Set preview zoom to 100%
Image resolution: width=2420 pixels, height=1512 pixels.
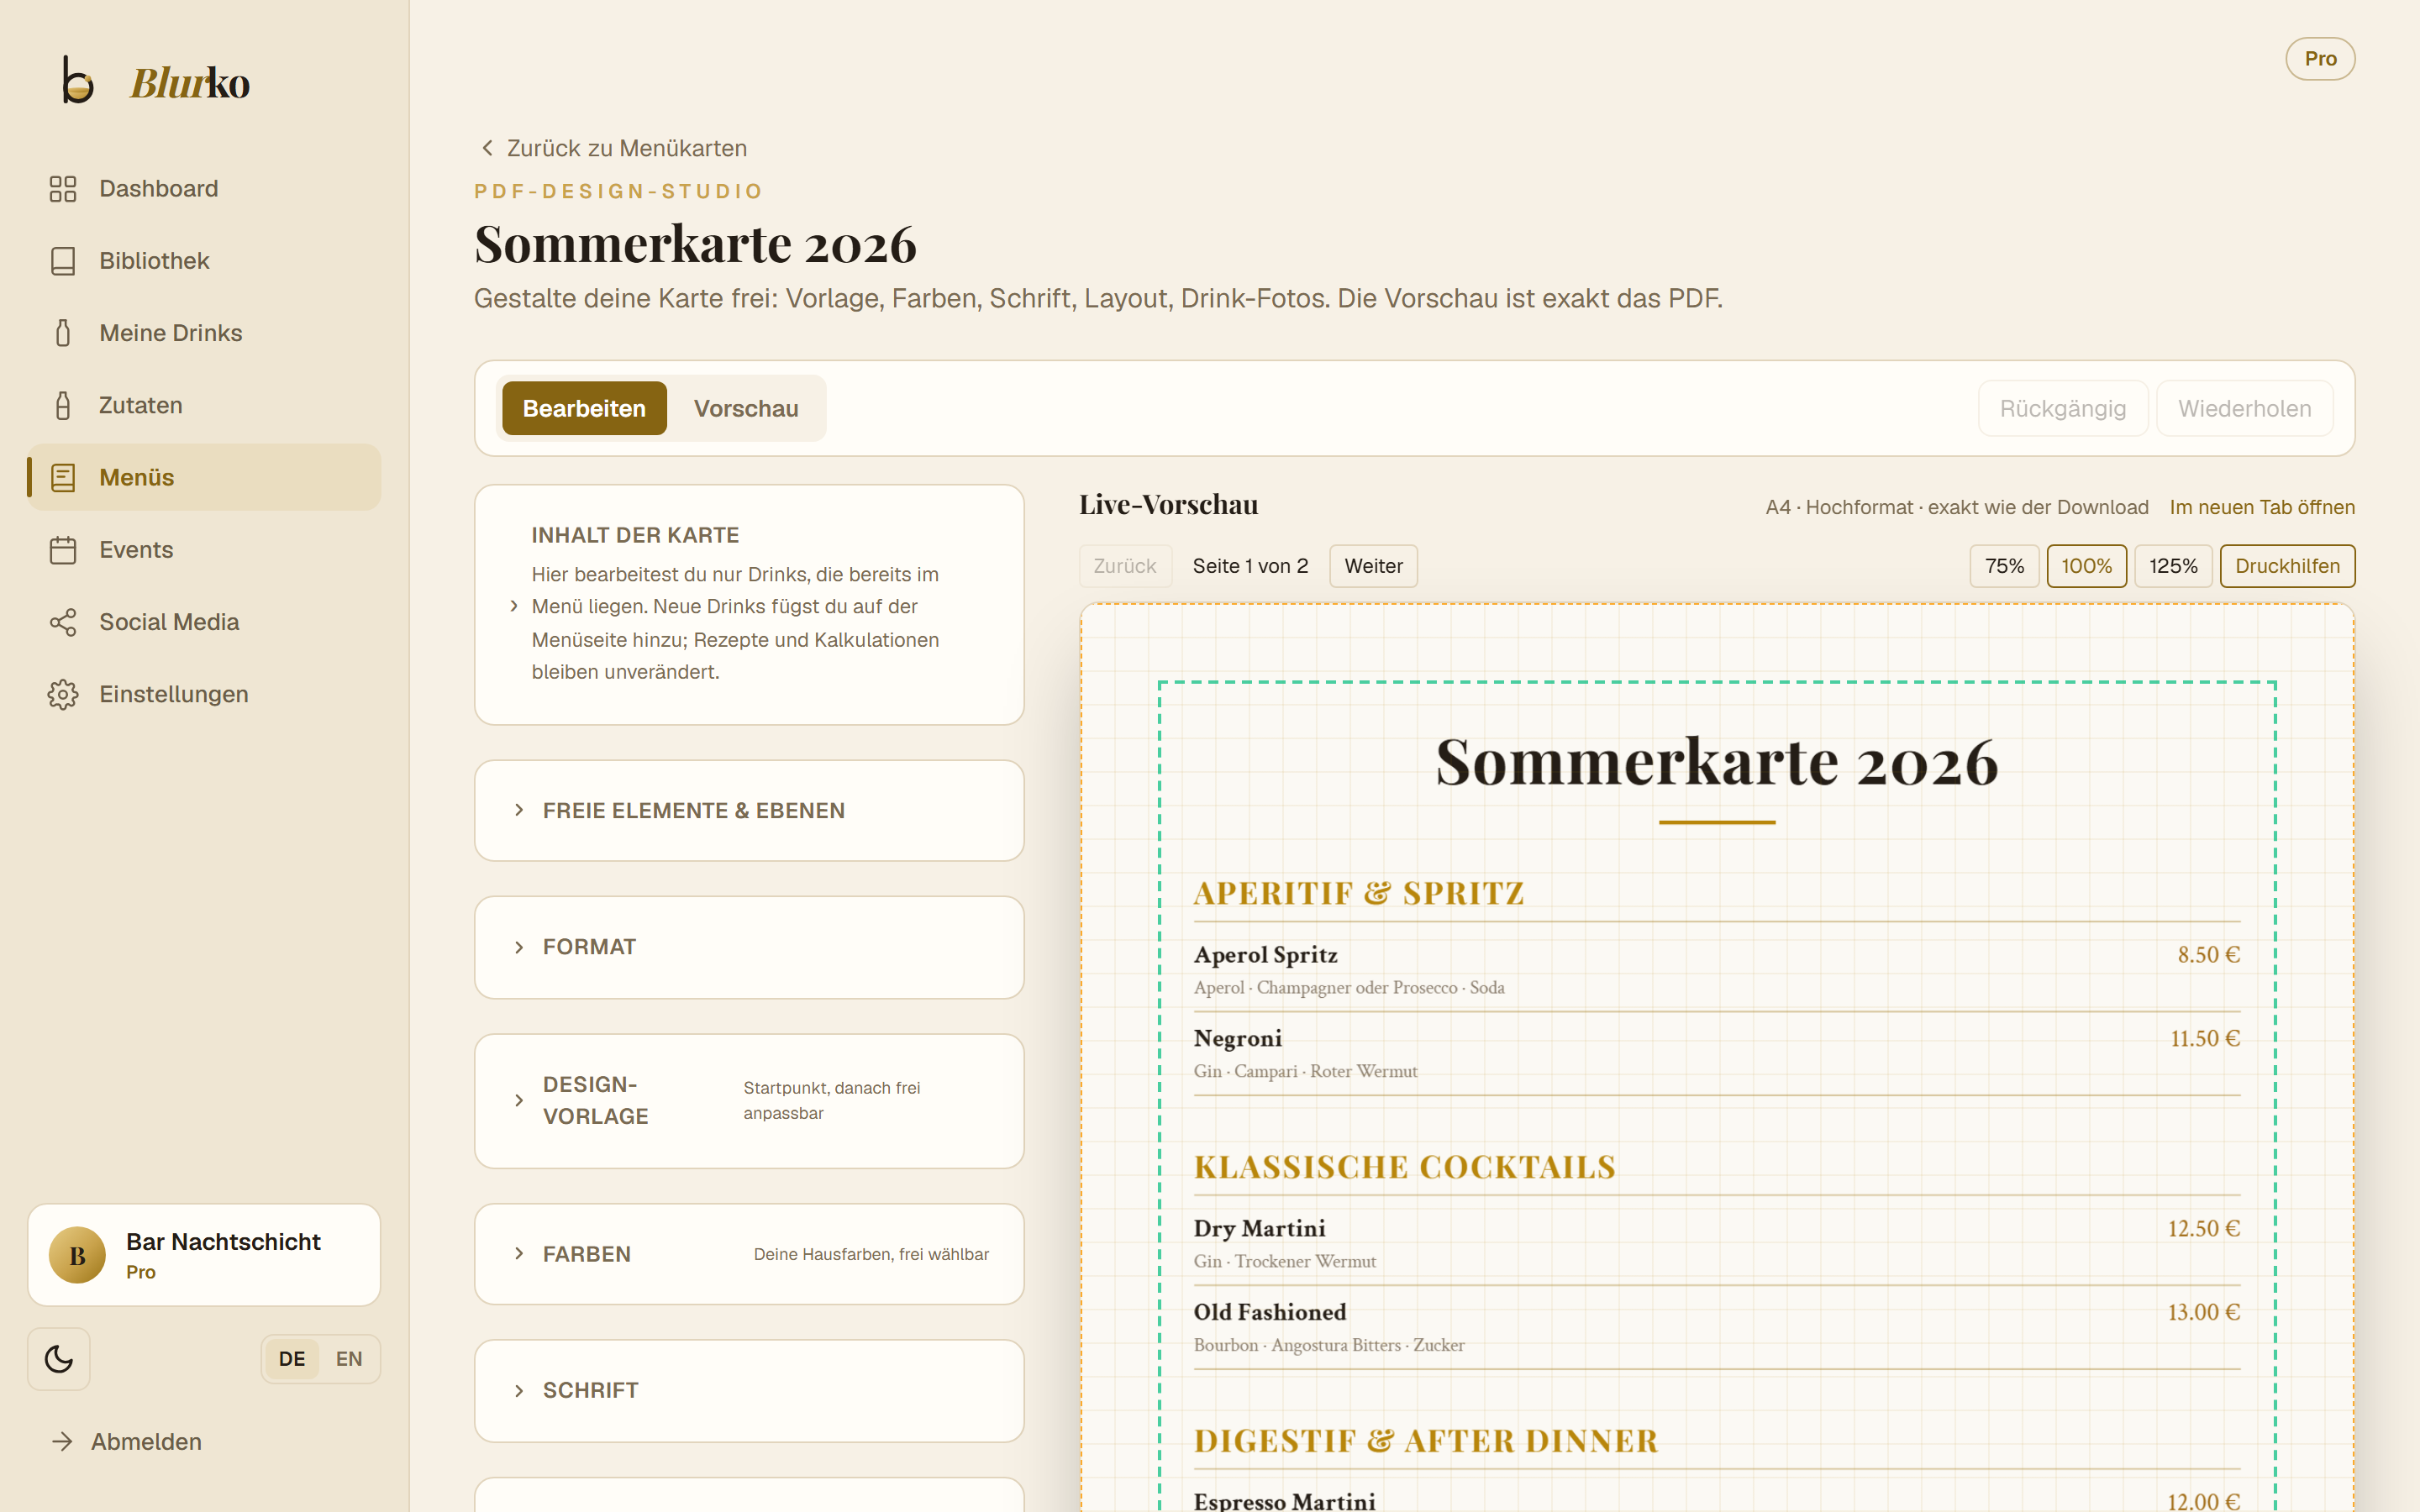(2086, 566)
